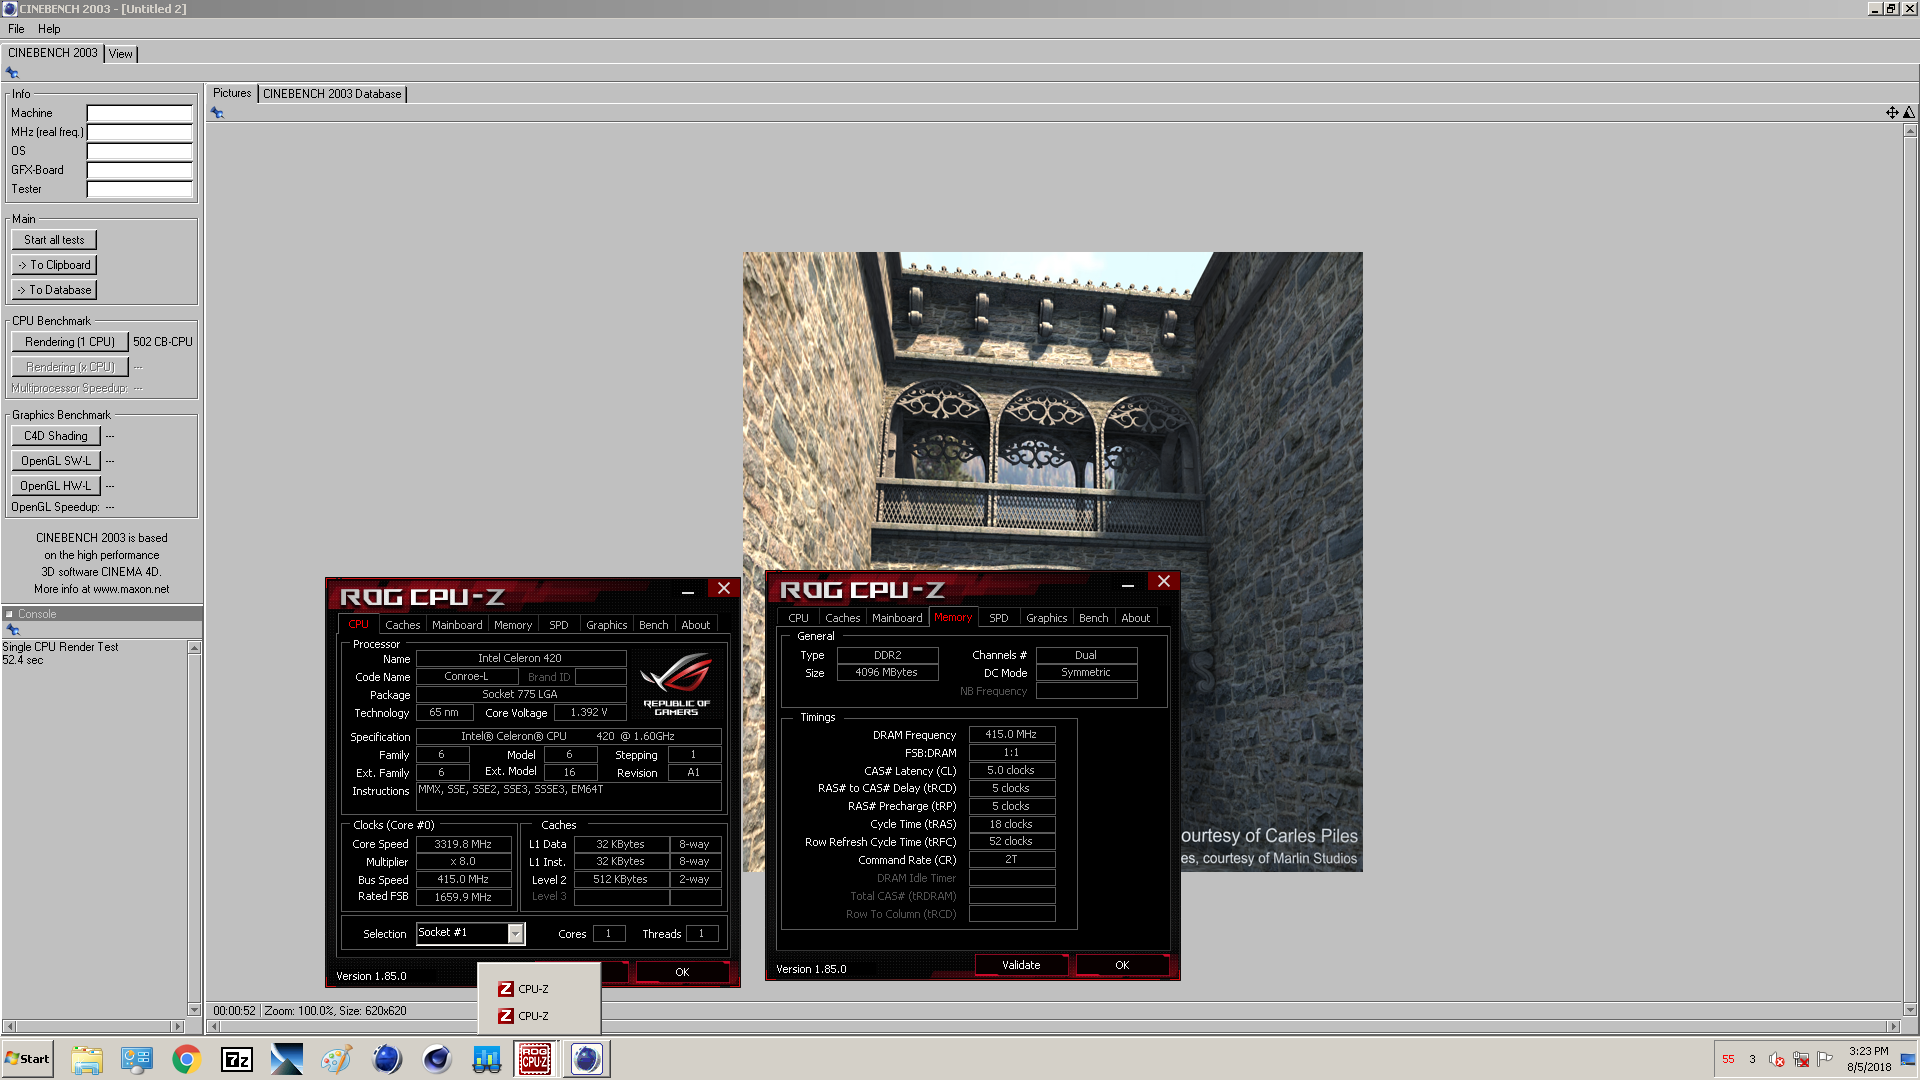Click the OS input field
The image size is (1920, 1080).
[140, 151]
